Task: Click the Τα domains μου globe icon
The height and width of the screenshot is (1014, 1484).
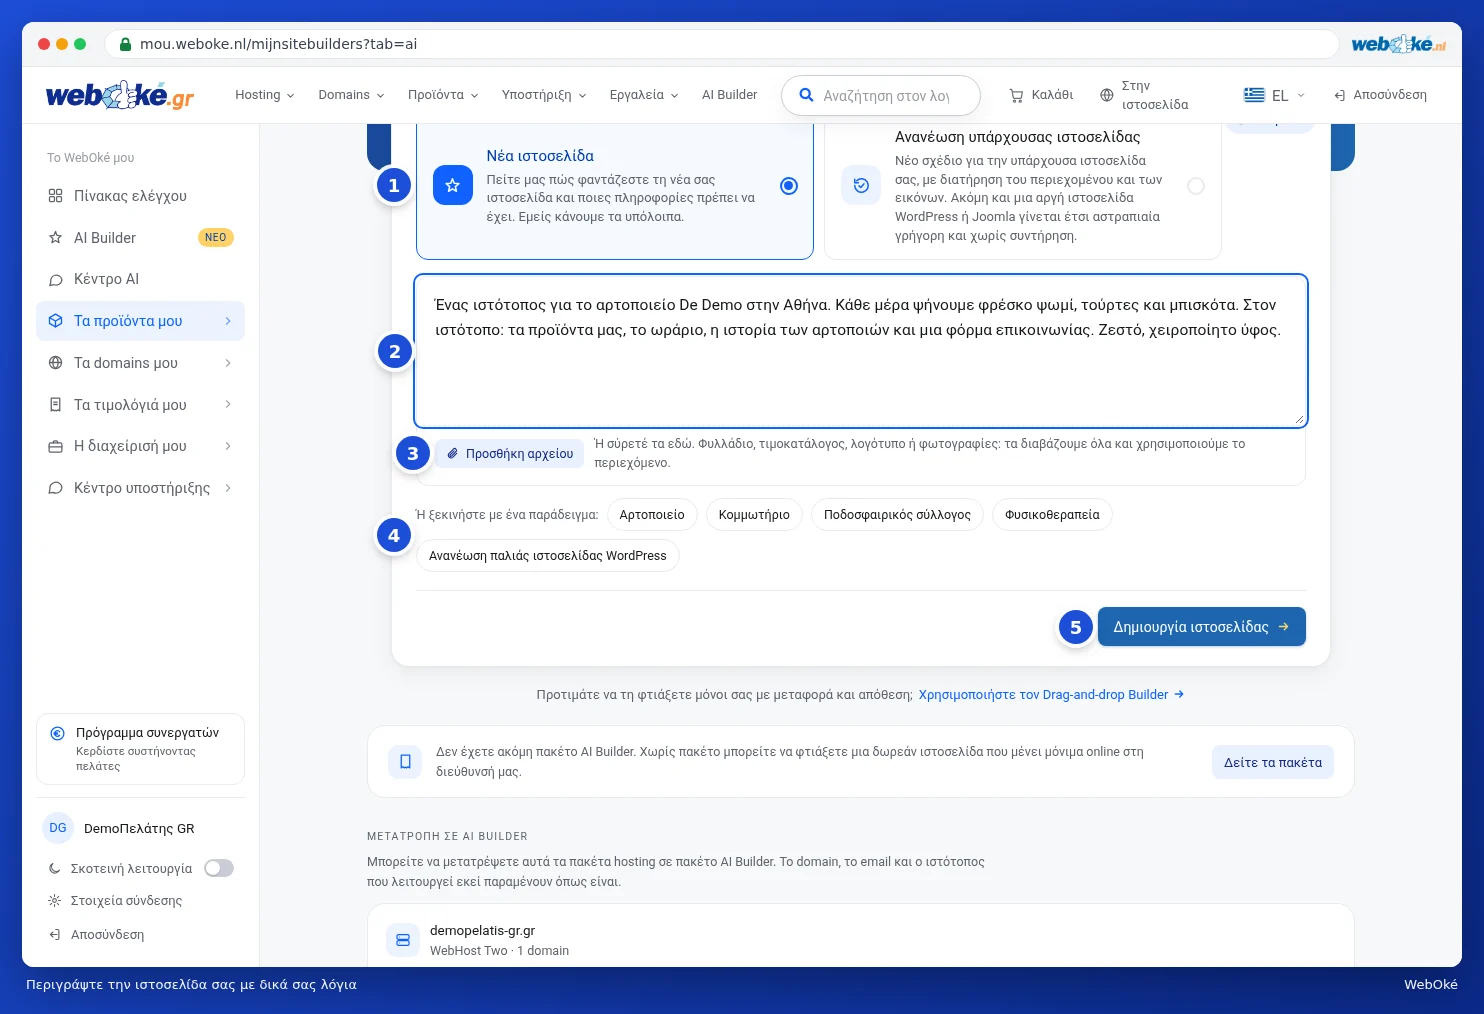Action: [x=56, y=363]
